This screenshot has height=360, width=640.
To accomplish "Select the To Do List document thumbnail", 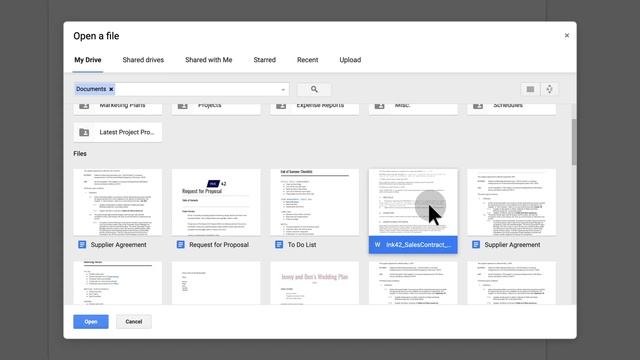I will point(315,202).
